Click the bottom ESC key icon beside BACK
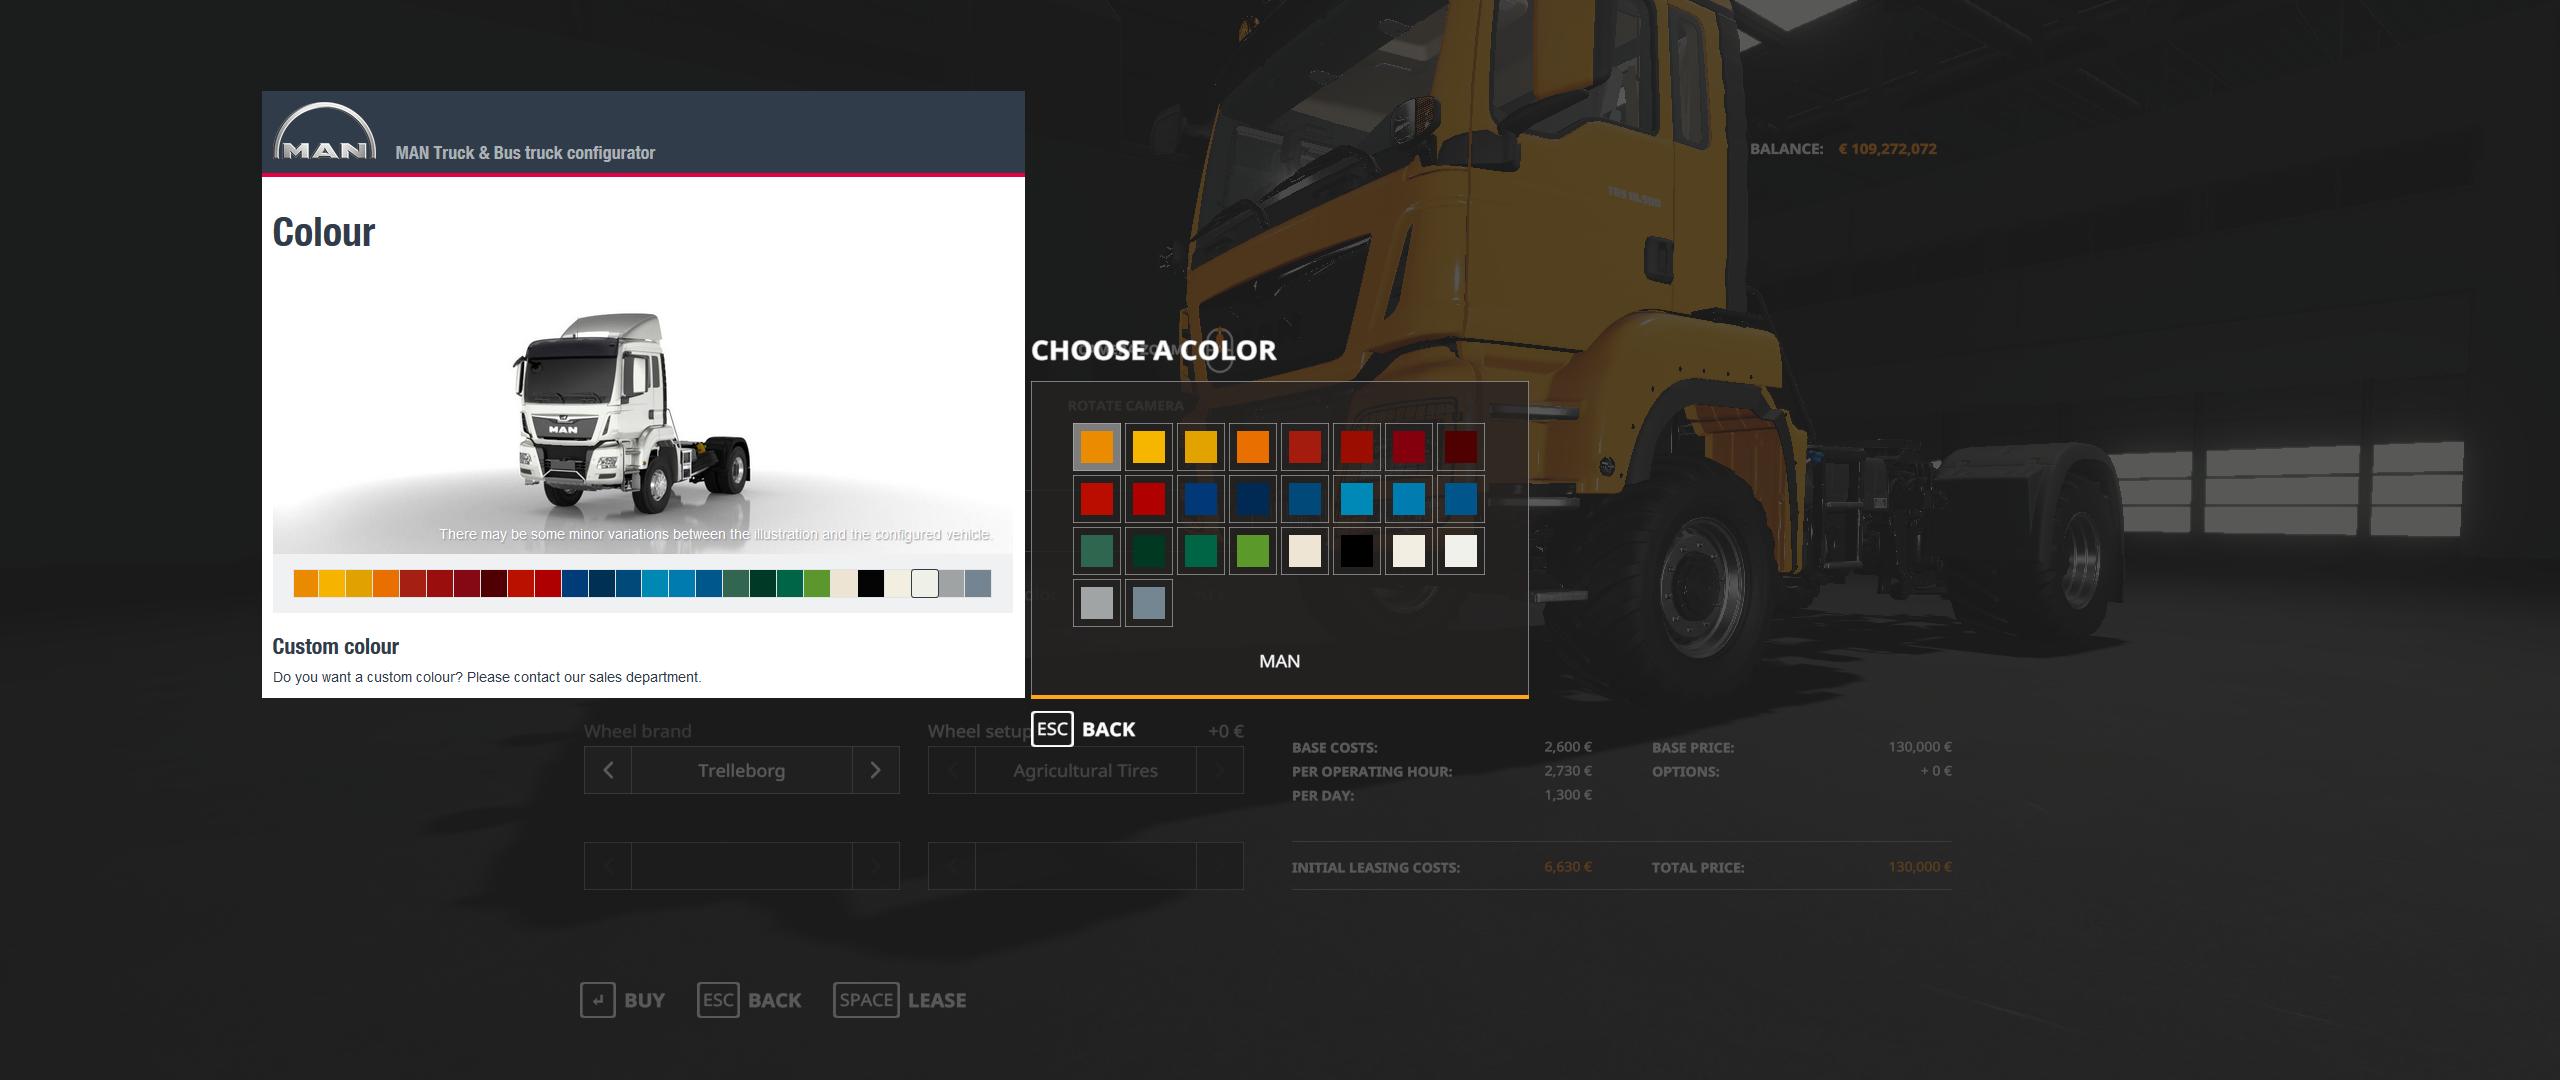This screenshot has width=2560, height=1080. [x=718, y=1000]
